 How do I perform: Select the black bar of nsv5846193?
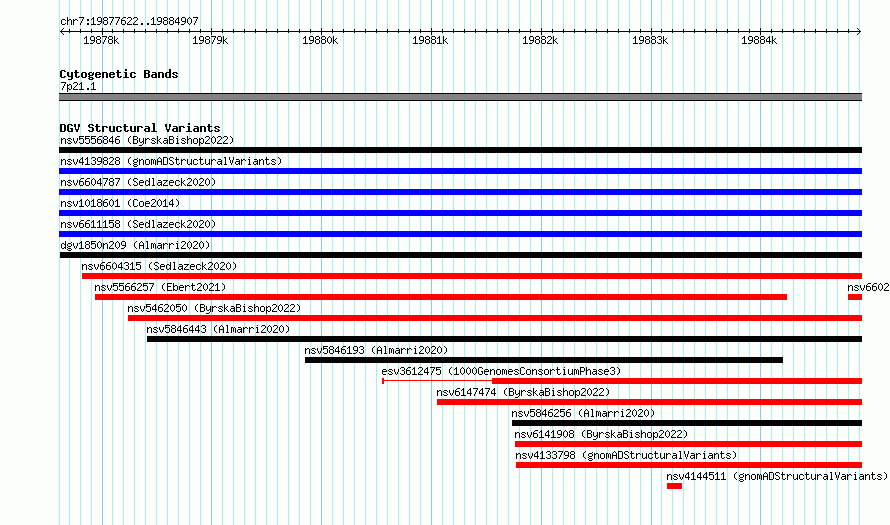point(544,360)
